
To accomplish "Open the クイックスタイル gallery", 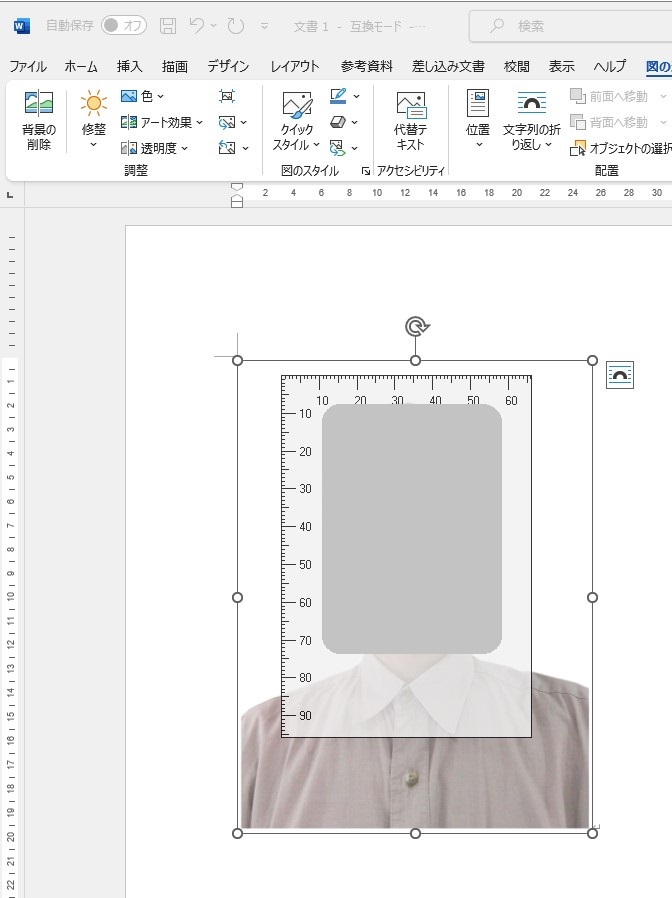I will [x=296, y=120].
